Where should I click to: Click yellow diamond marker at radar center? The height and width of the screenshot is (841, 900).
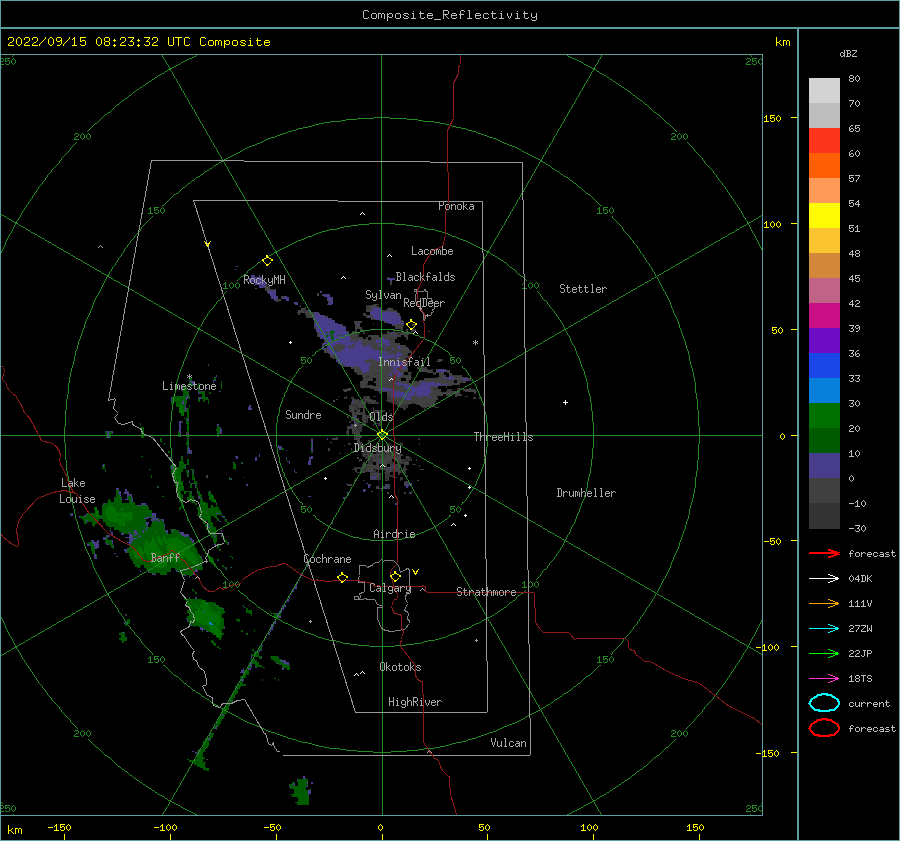click(x=382, y=435)
